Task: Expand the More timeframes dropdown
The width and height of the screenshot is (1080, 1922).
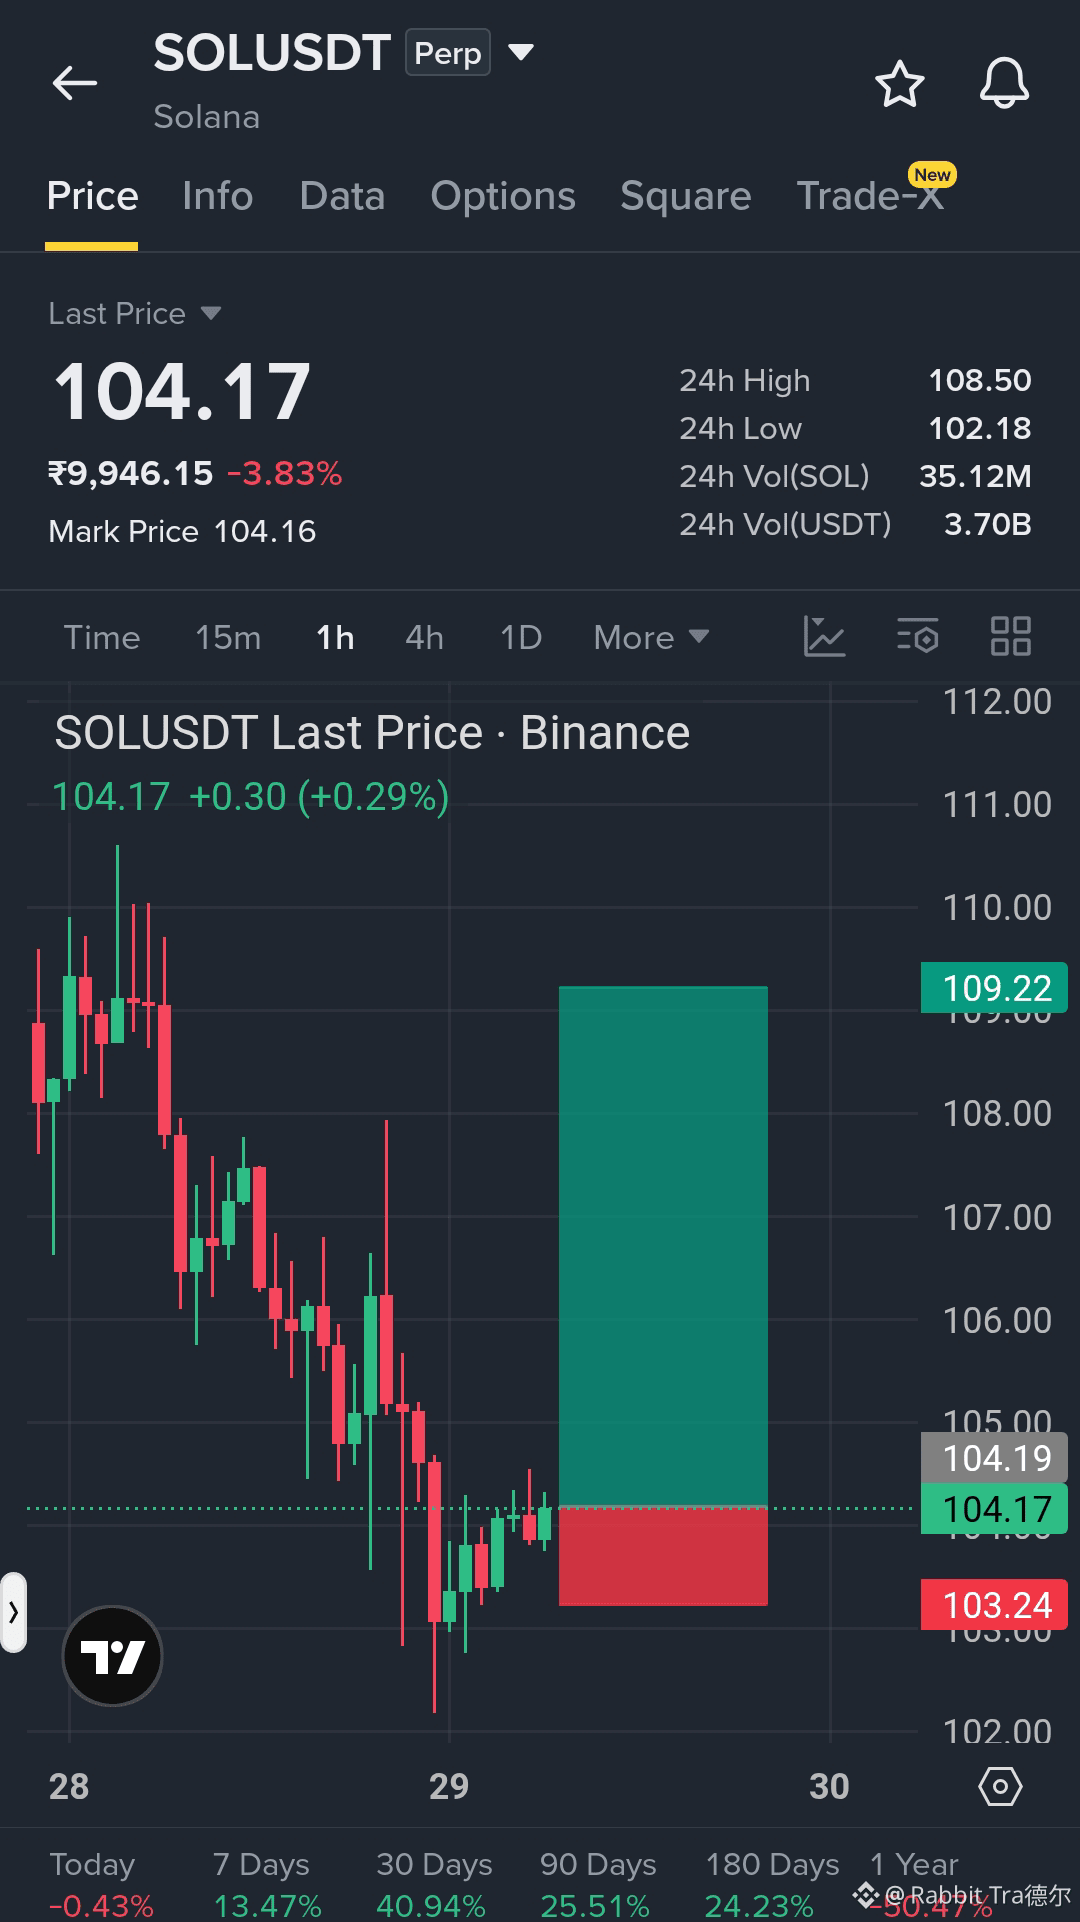Action: point(651,637)
